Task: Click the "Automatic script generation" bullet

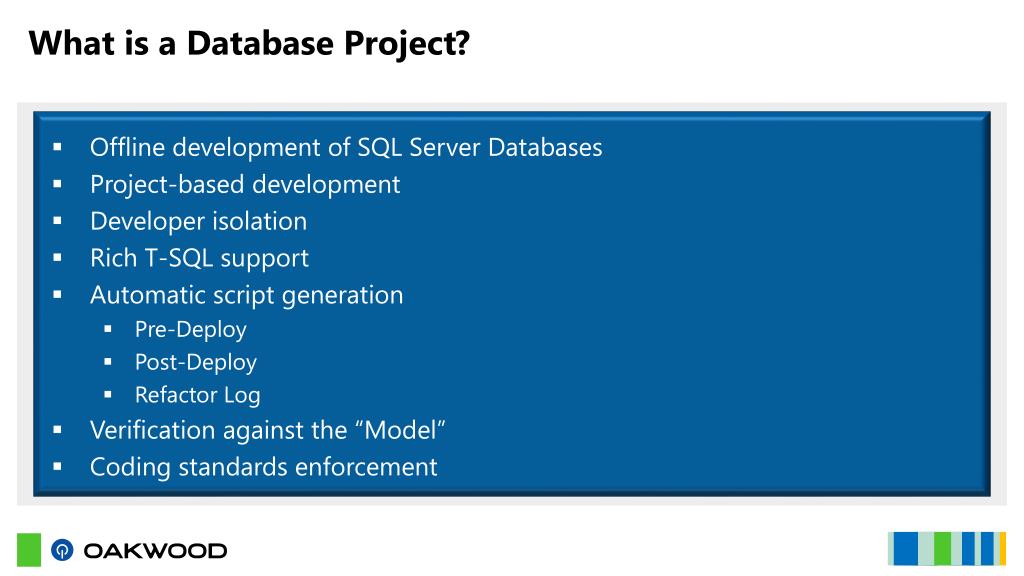Action: point(247,295)
